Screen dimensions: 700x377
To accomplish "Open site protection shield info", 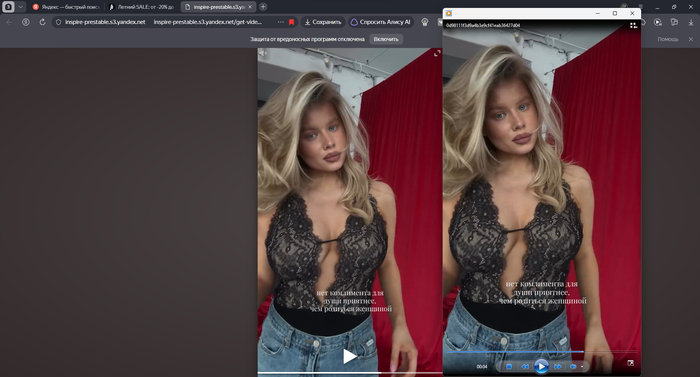I will point(58,22).
